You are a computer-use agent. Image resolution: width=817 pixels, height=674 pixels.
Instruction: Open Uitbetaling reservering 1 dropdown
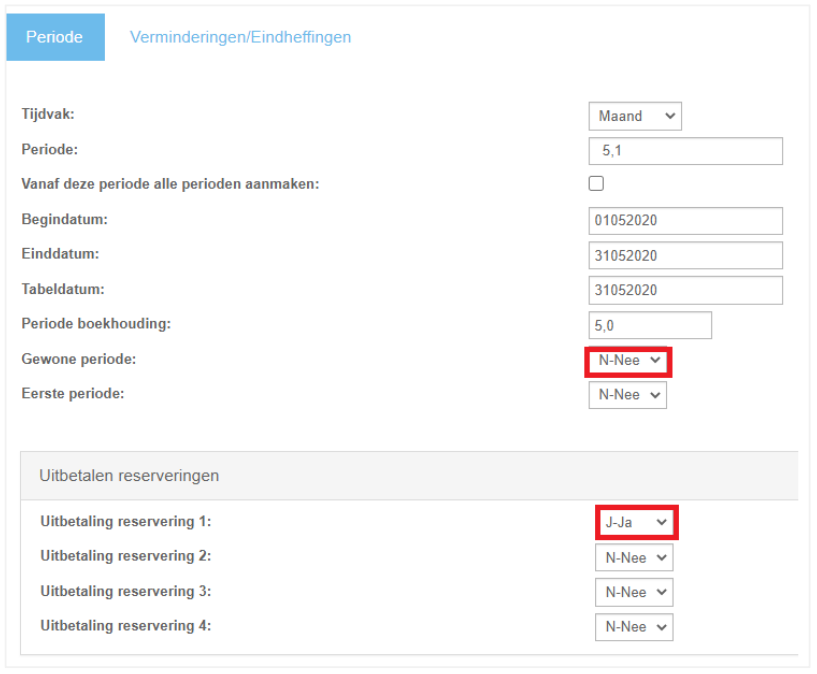[637, 522]
